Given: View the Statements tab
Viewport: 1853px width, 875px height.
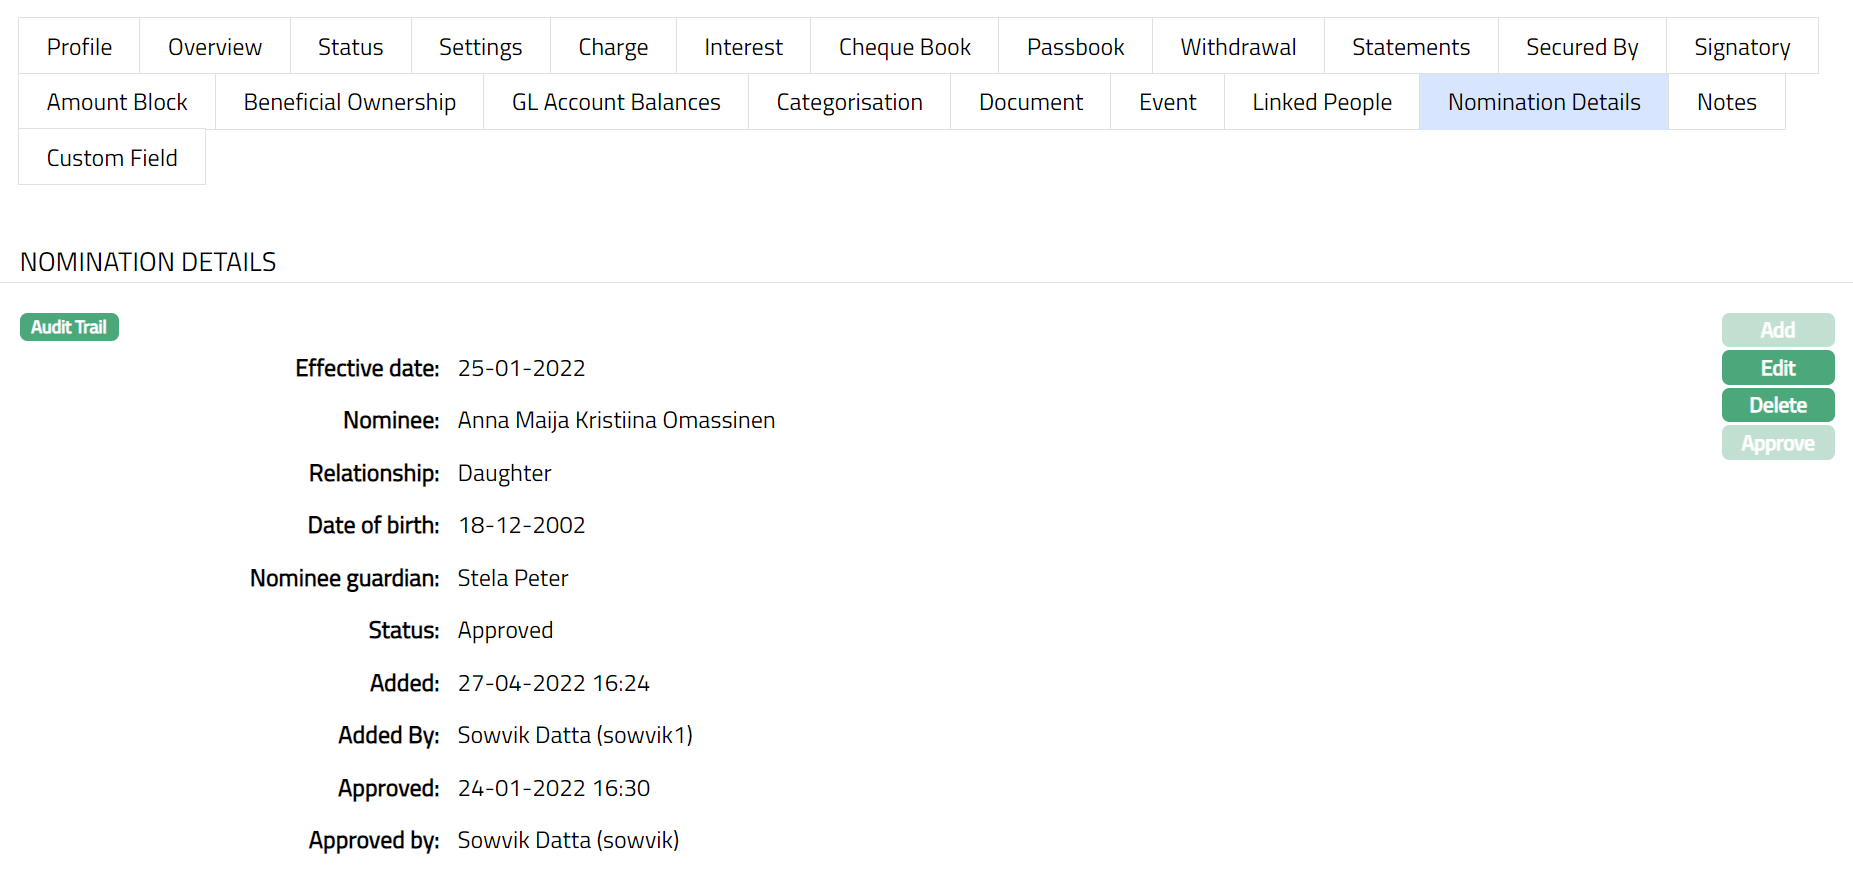Looking at the screenshot, I should (x=1410, y=47).
